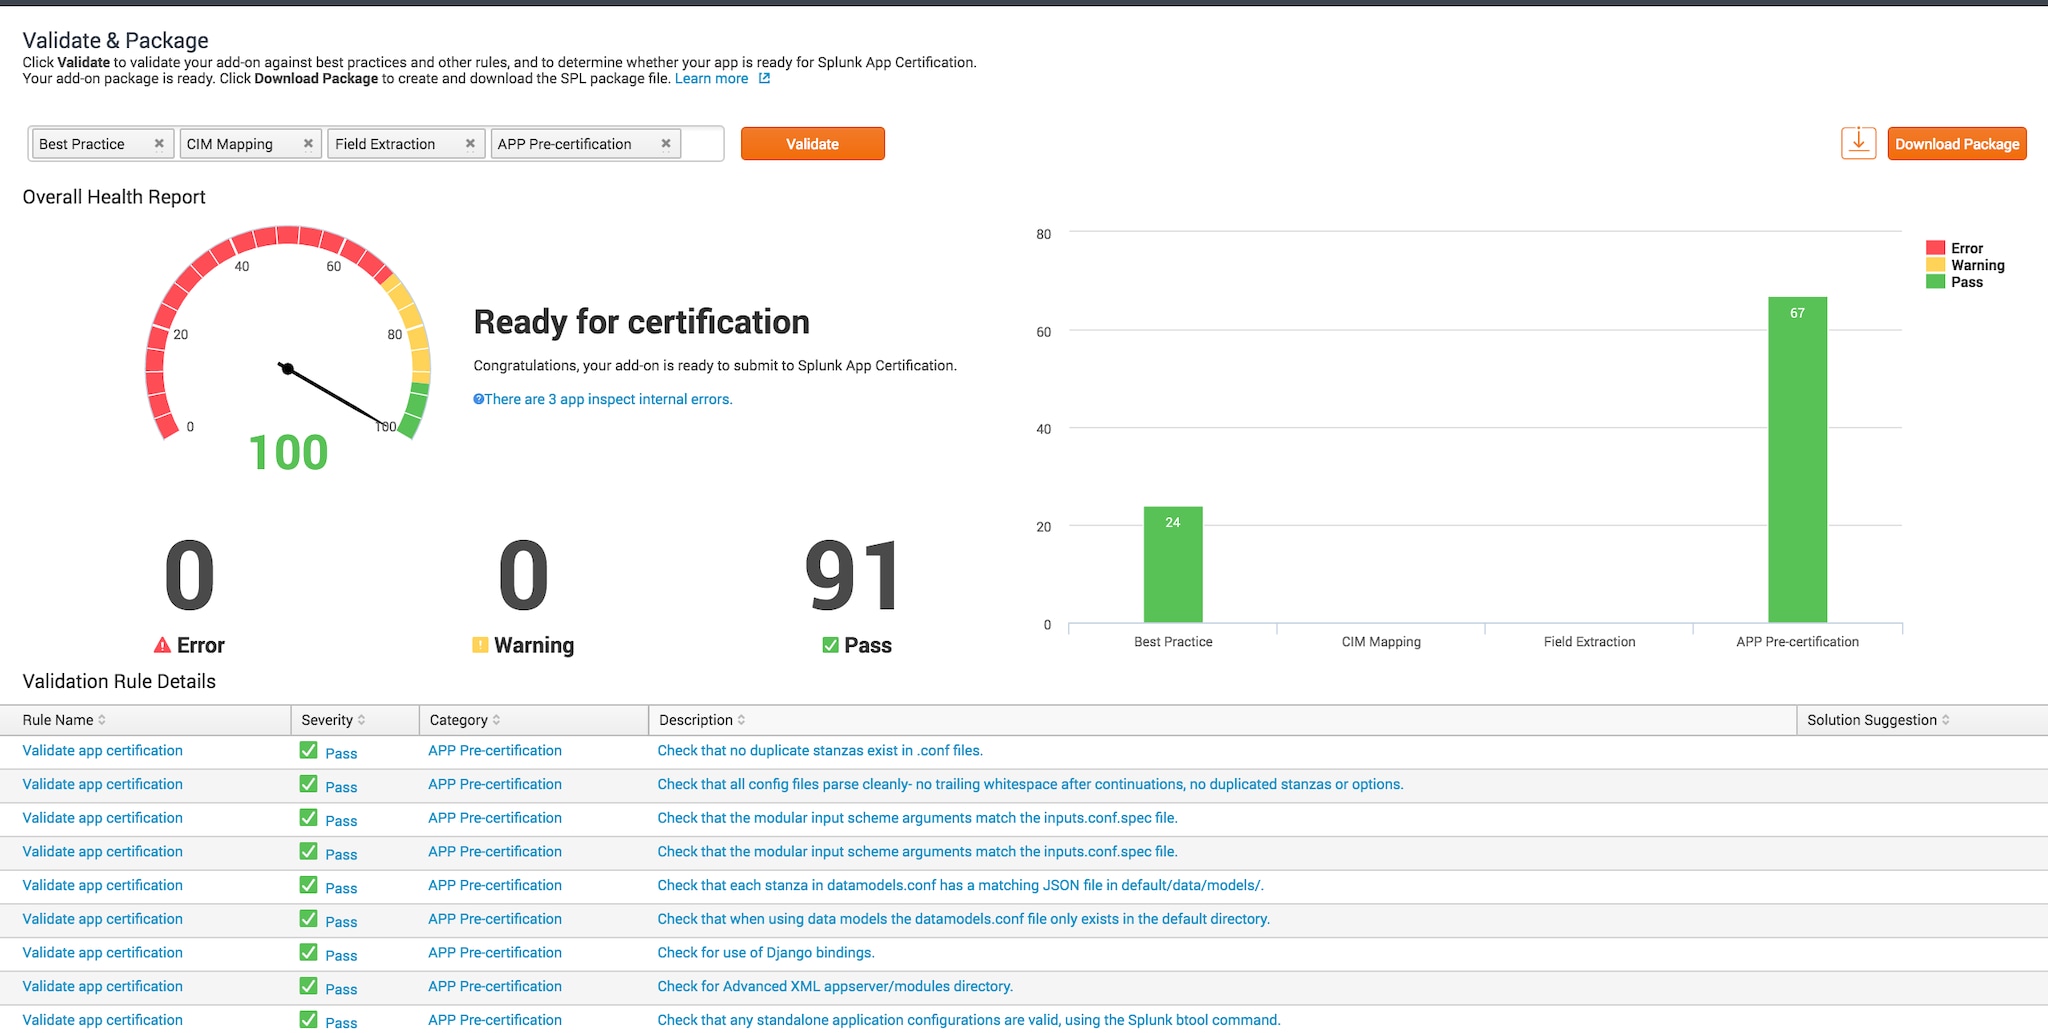This screenshot has width=2048, height=1033.
Task: Select description 'Check for use of Django bindings.'
Action: pyautogui.click(x=766, y=952)
